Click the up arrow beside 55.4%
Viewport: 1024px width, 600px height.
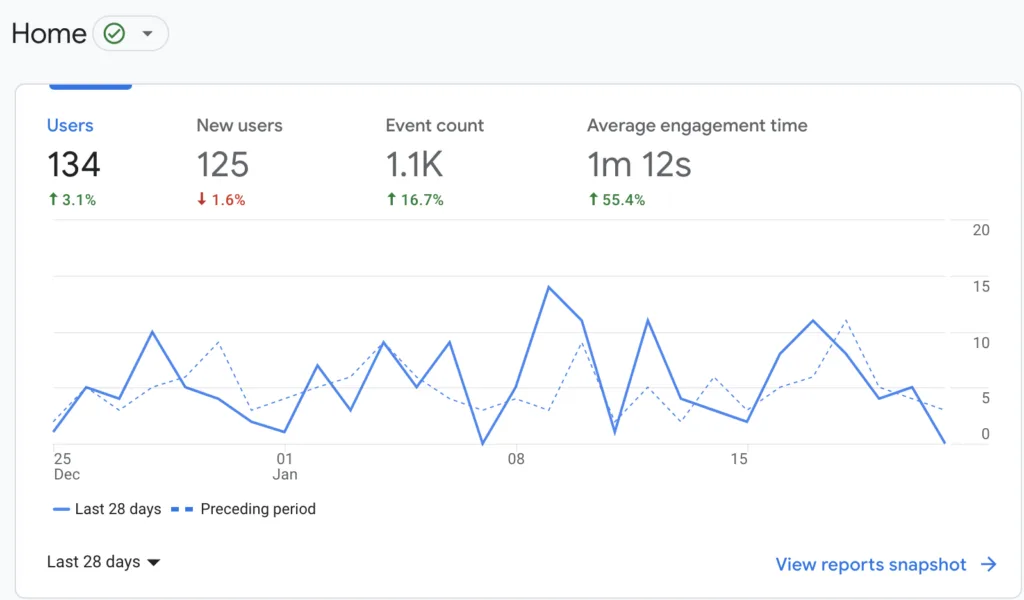[593, 199]
